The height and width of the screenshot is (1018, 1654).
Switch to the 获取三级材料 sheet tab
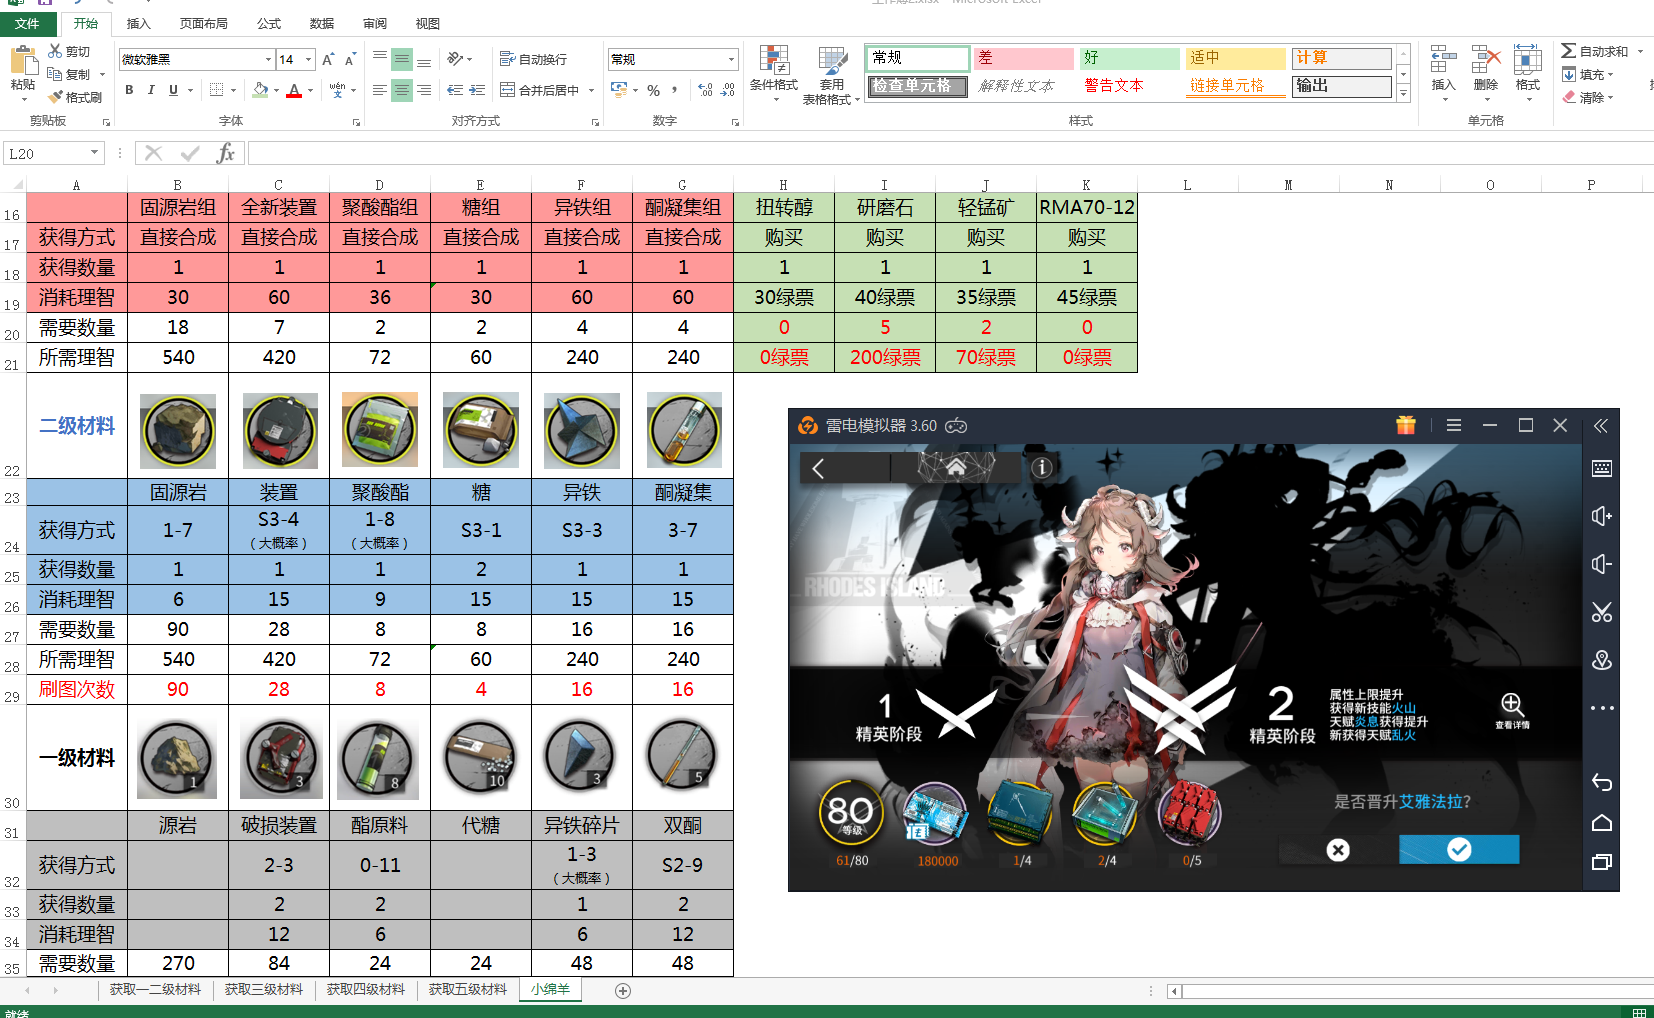264,990
